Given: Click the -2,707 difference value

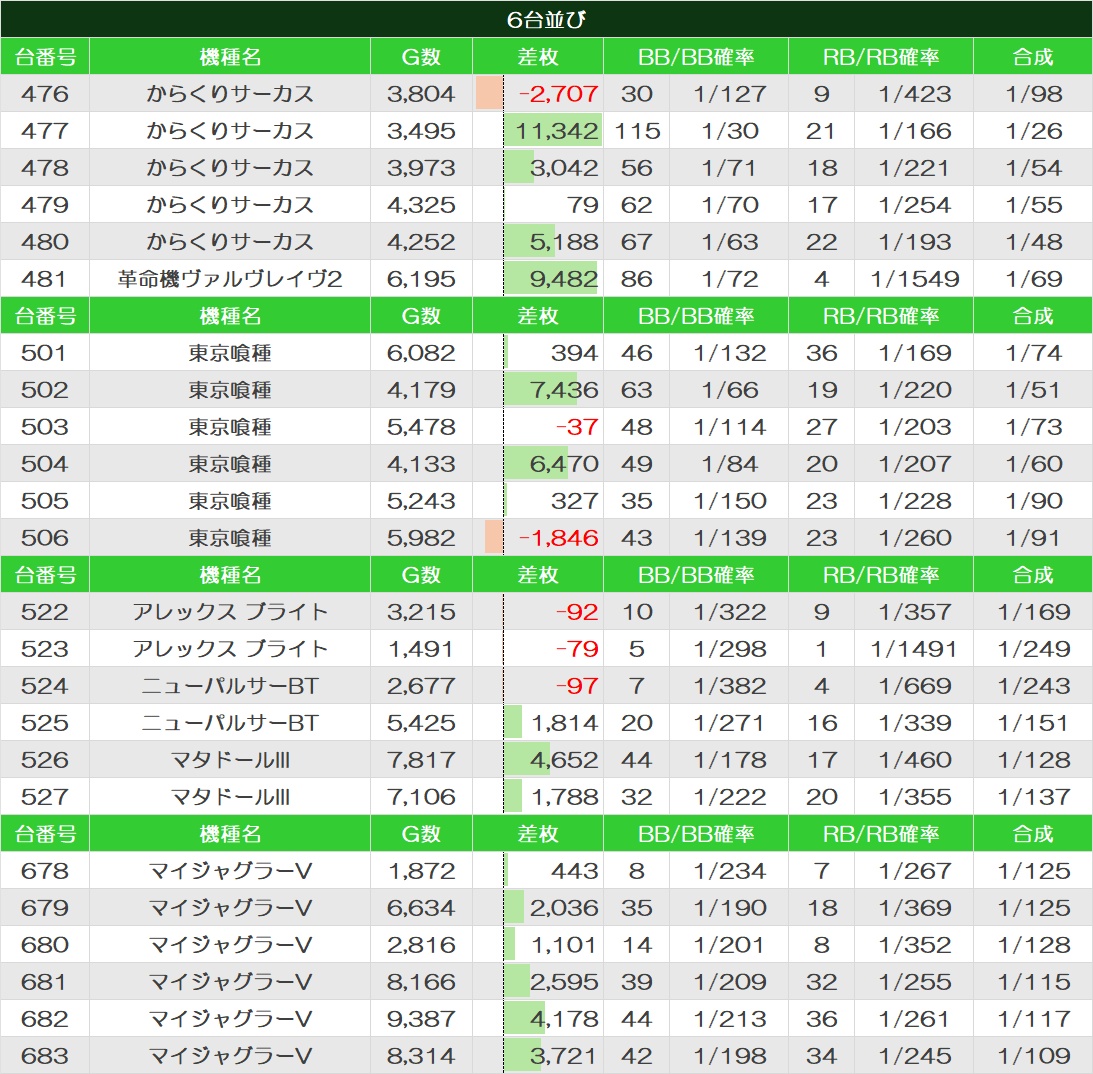Looking at the screenshot, I should click(x=558, y=93).
